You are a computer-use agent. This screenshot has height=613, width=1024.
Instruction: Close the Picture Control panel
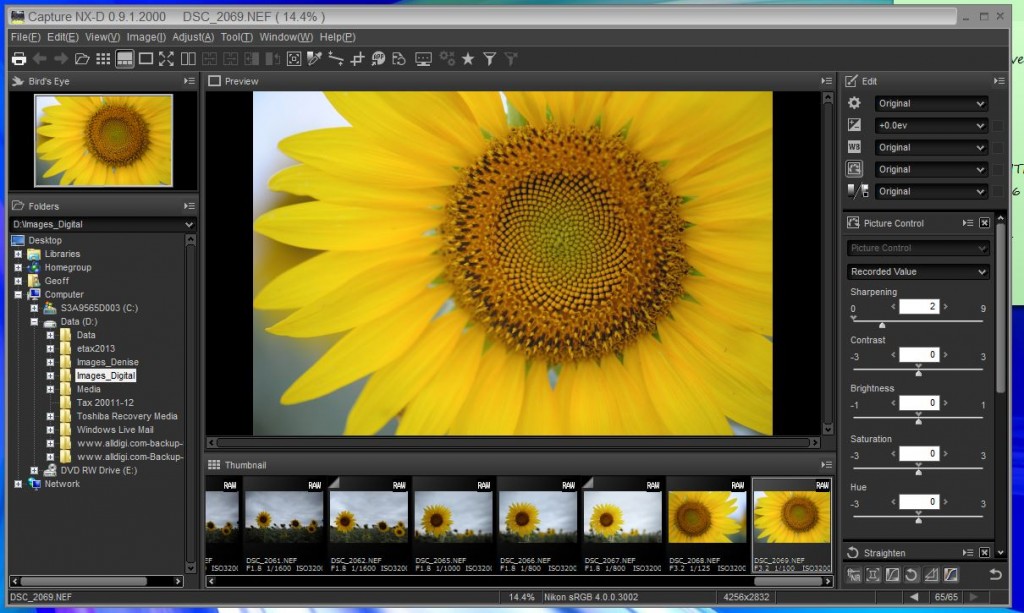[x=984, y=223]
